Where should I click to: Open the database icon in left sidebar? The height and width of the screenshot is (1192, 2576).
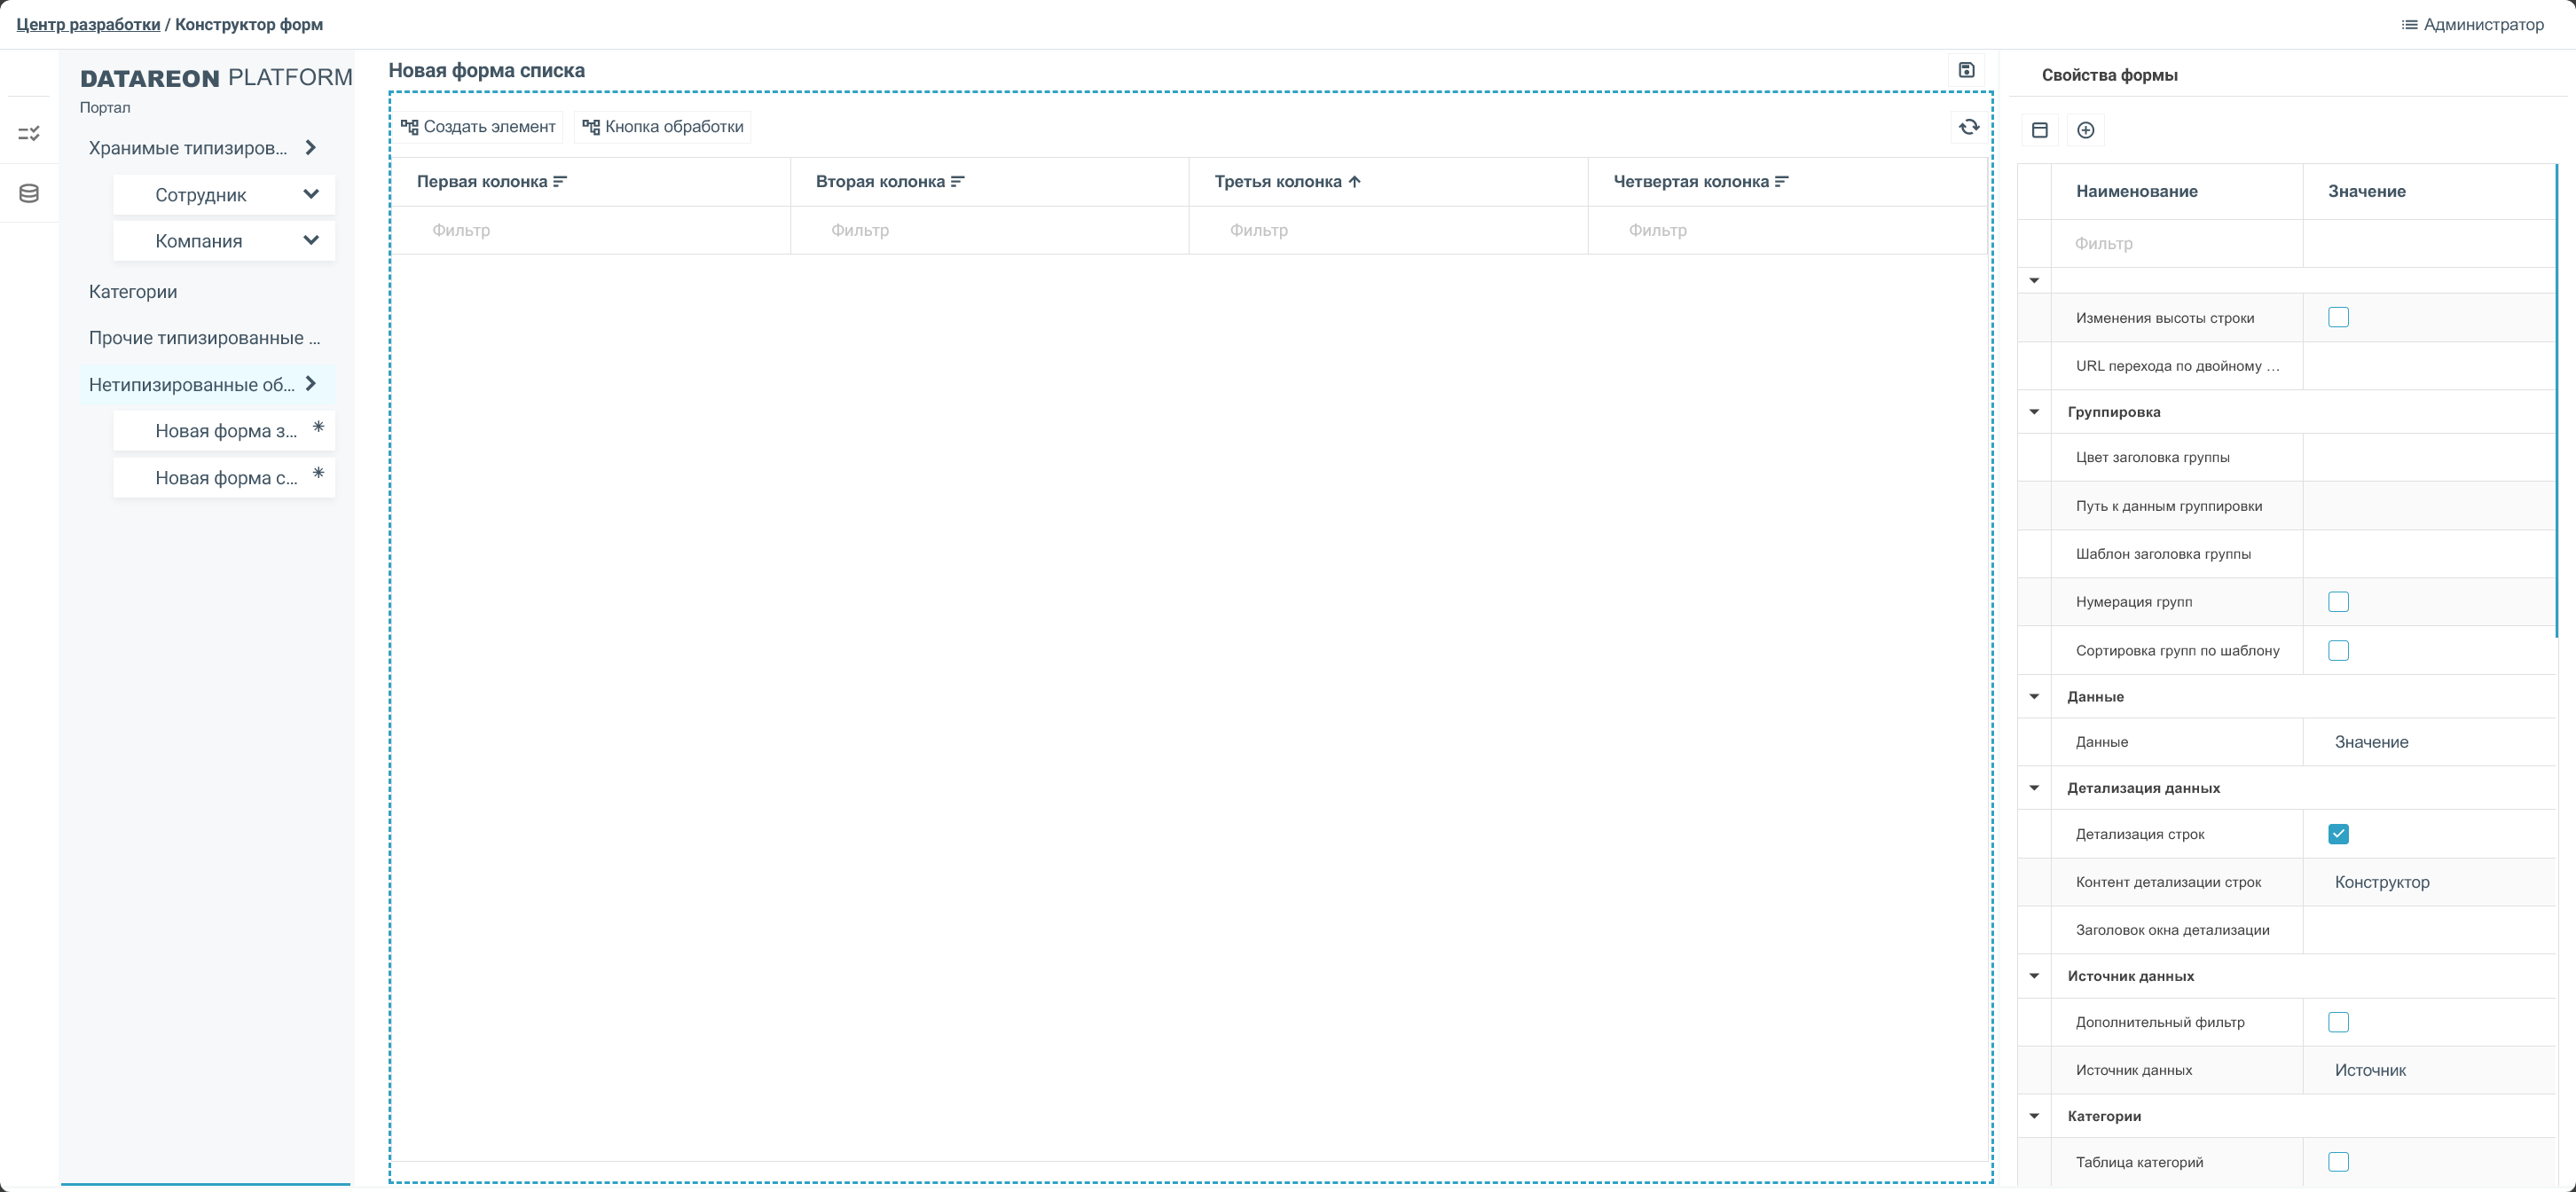pyautogui.click(x=29, y=193)
